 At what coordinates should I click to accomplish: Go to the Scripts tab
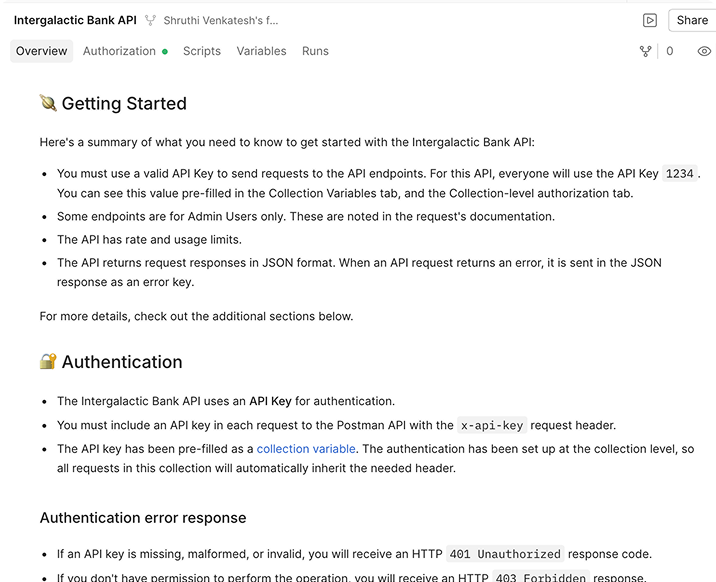pos(202,51)
